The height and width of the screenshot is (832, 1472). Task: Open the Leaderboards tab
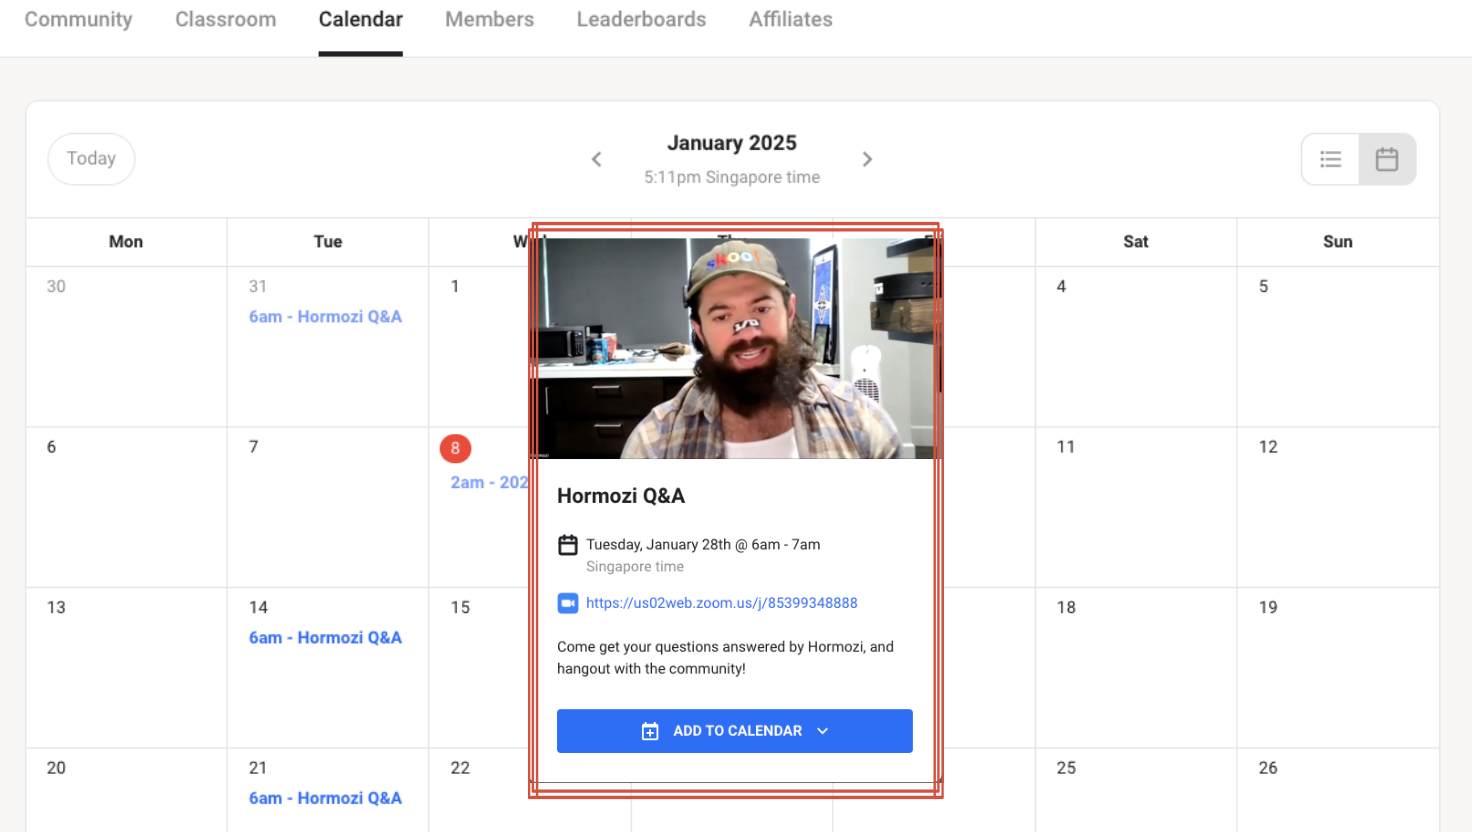click(641, 19)
